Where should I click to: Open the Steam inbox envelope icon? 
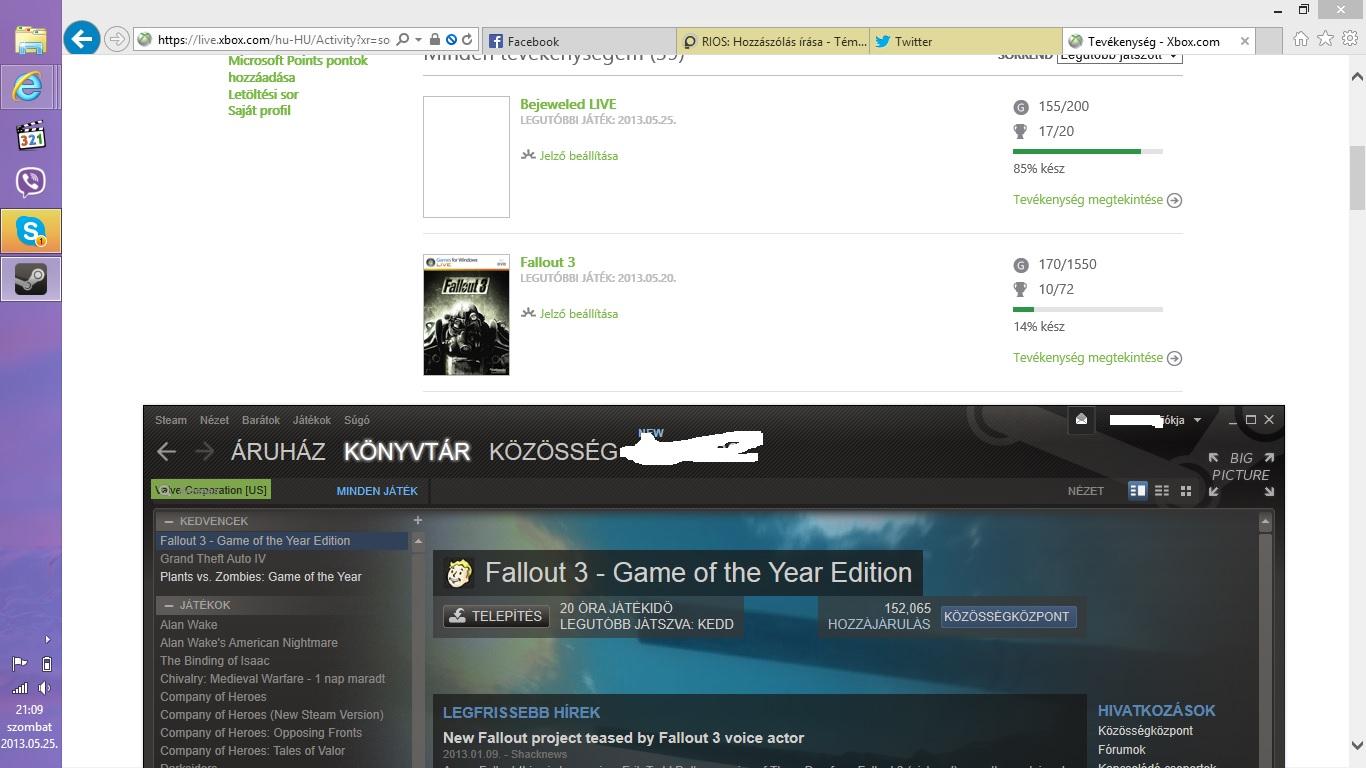pyautogui.click(x=1081, y=420)
